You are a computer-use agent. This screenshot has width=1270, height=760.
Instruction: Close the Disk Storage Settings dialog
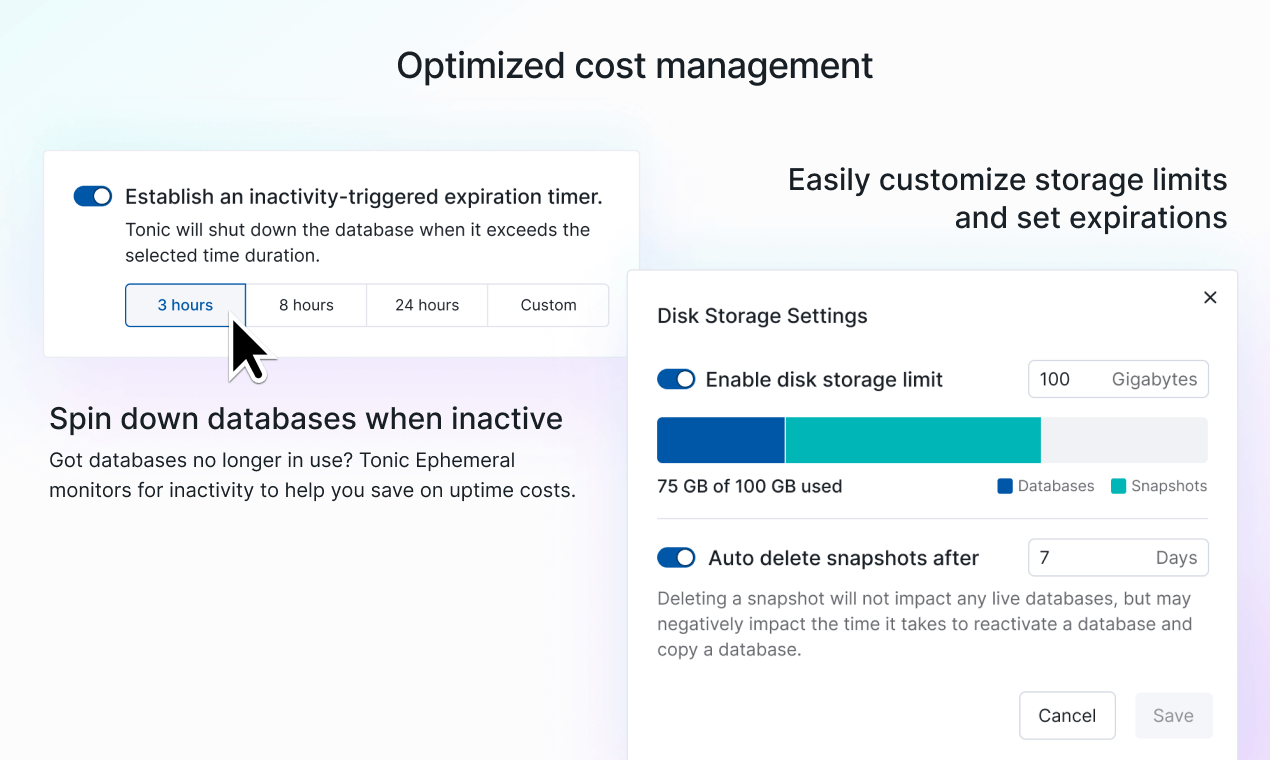(1210, 297)
